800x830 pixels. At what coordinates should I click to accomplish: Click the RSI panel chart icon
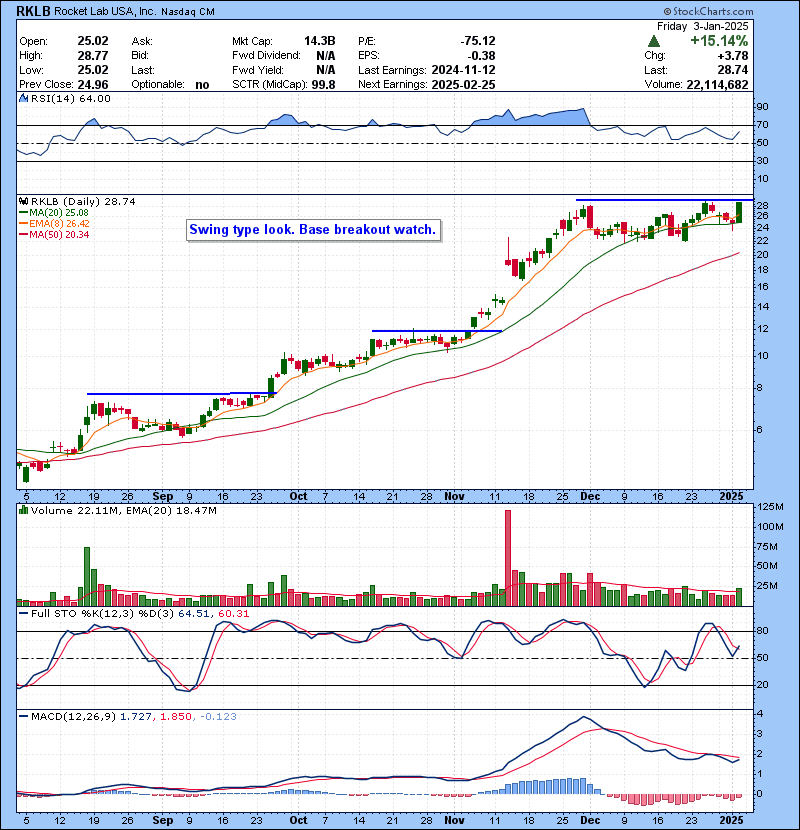click(x=23, y=98)
